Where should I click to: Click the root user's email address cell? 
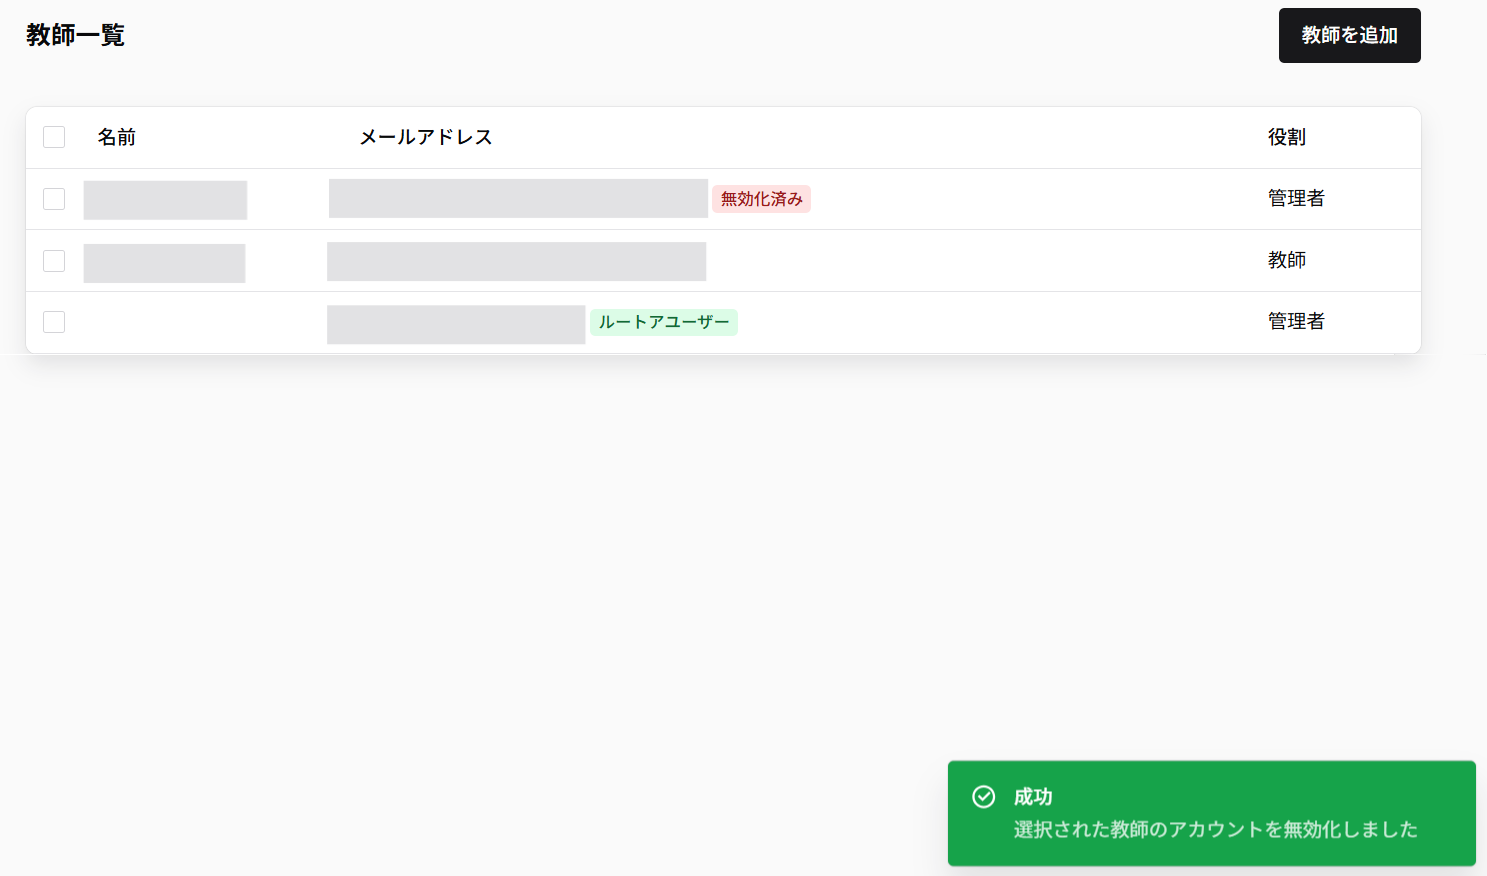[456, 323]
